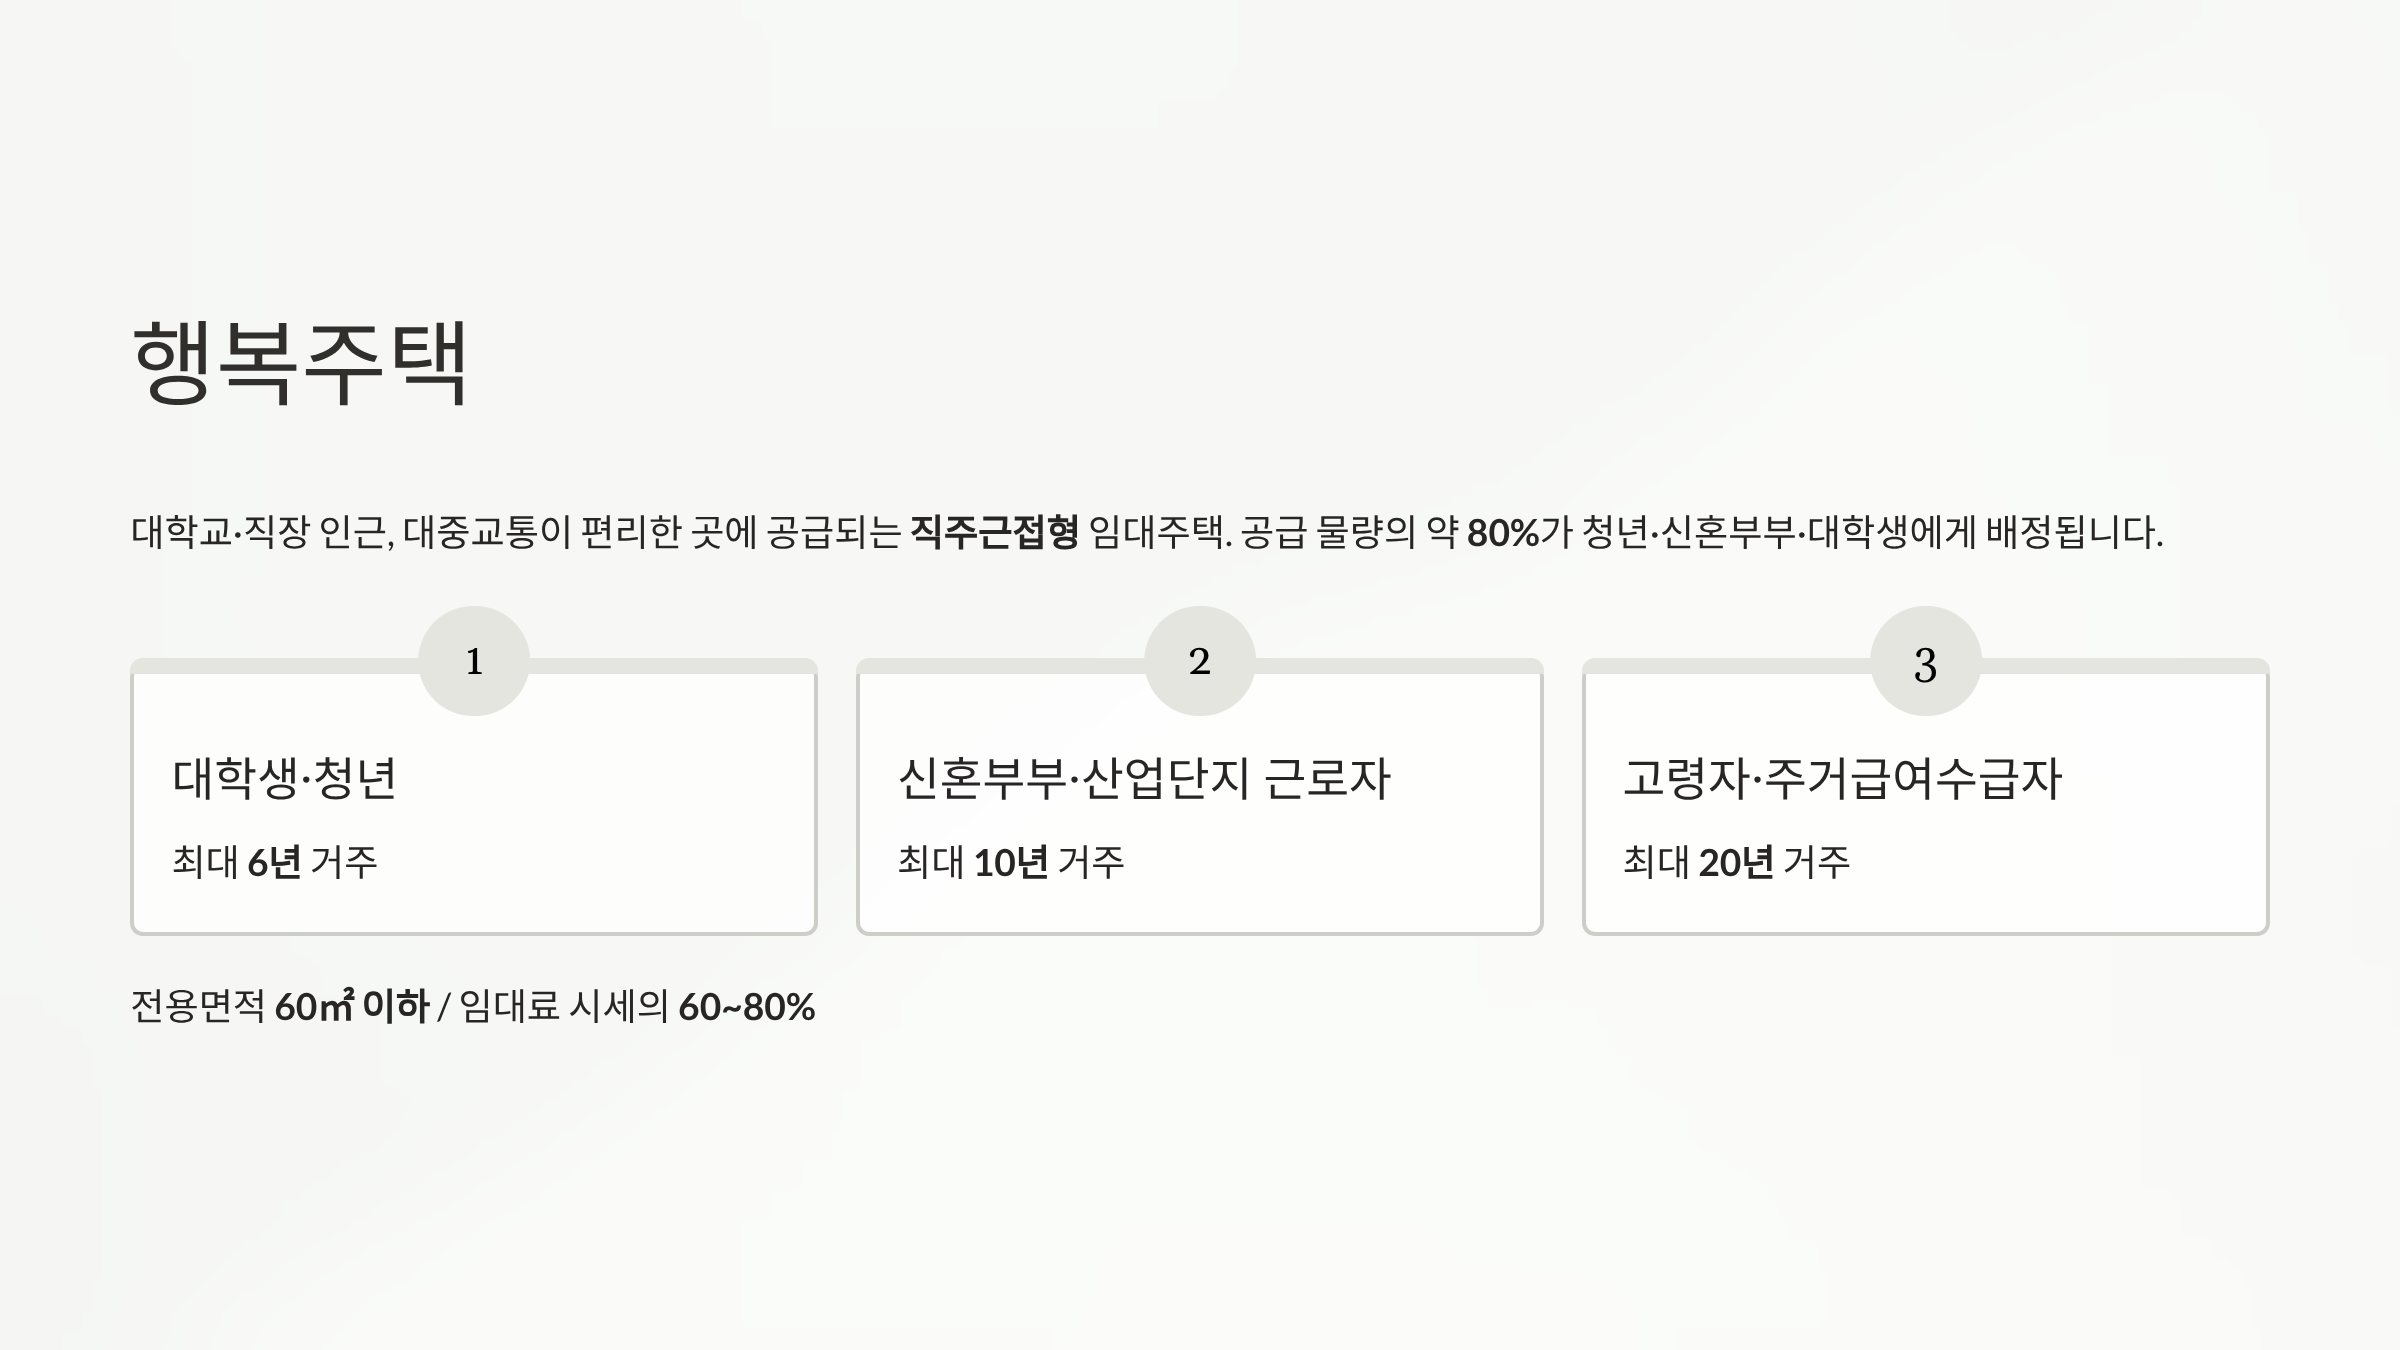Click the 대학교·직장 인근 opening phrase
Screen dimensions: 2400x1350
point(259,532)
